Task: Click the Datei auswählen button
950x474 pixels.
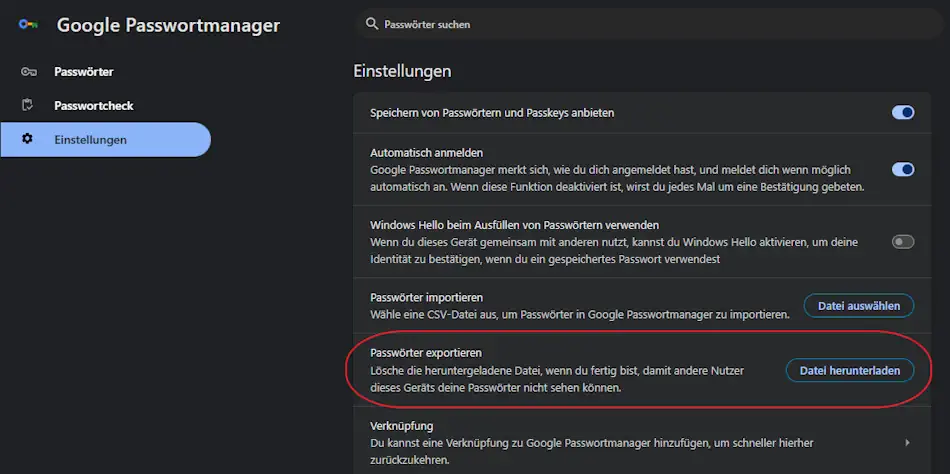Action: pos(859,306)
